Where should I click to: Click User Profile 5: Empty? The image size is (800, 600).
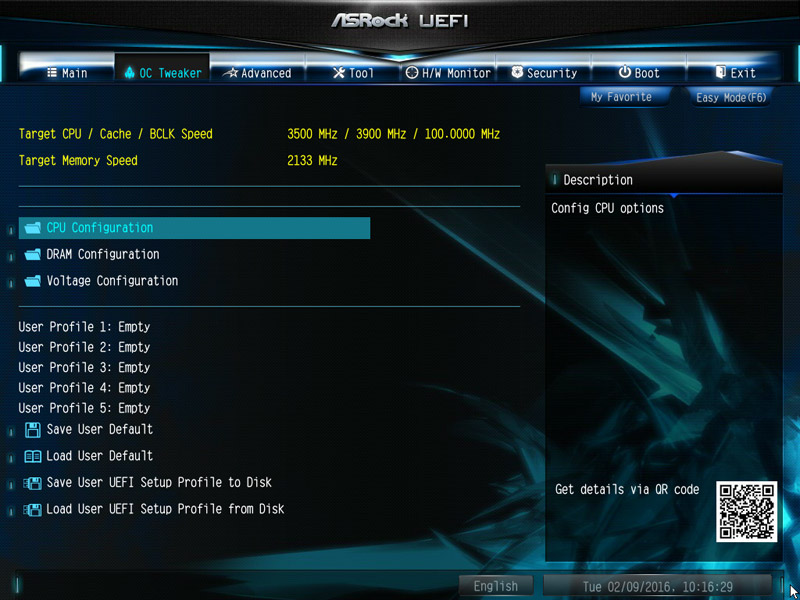(84, 408)
